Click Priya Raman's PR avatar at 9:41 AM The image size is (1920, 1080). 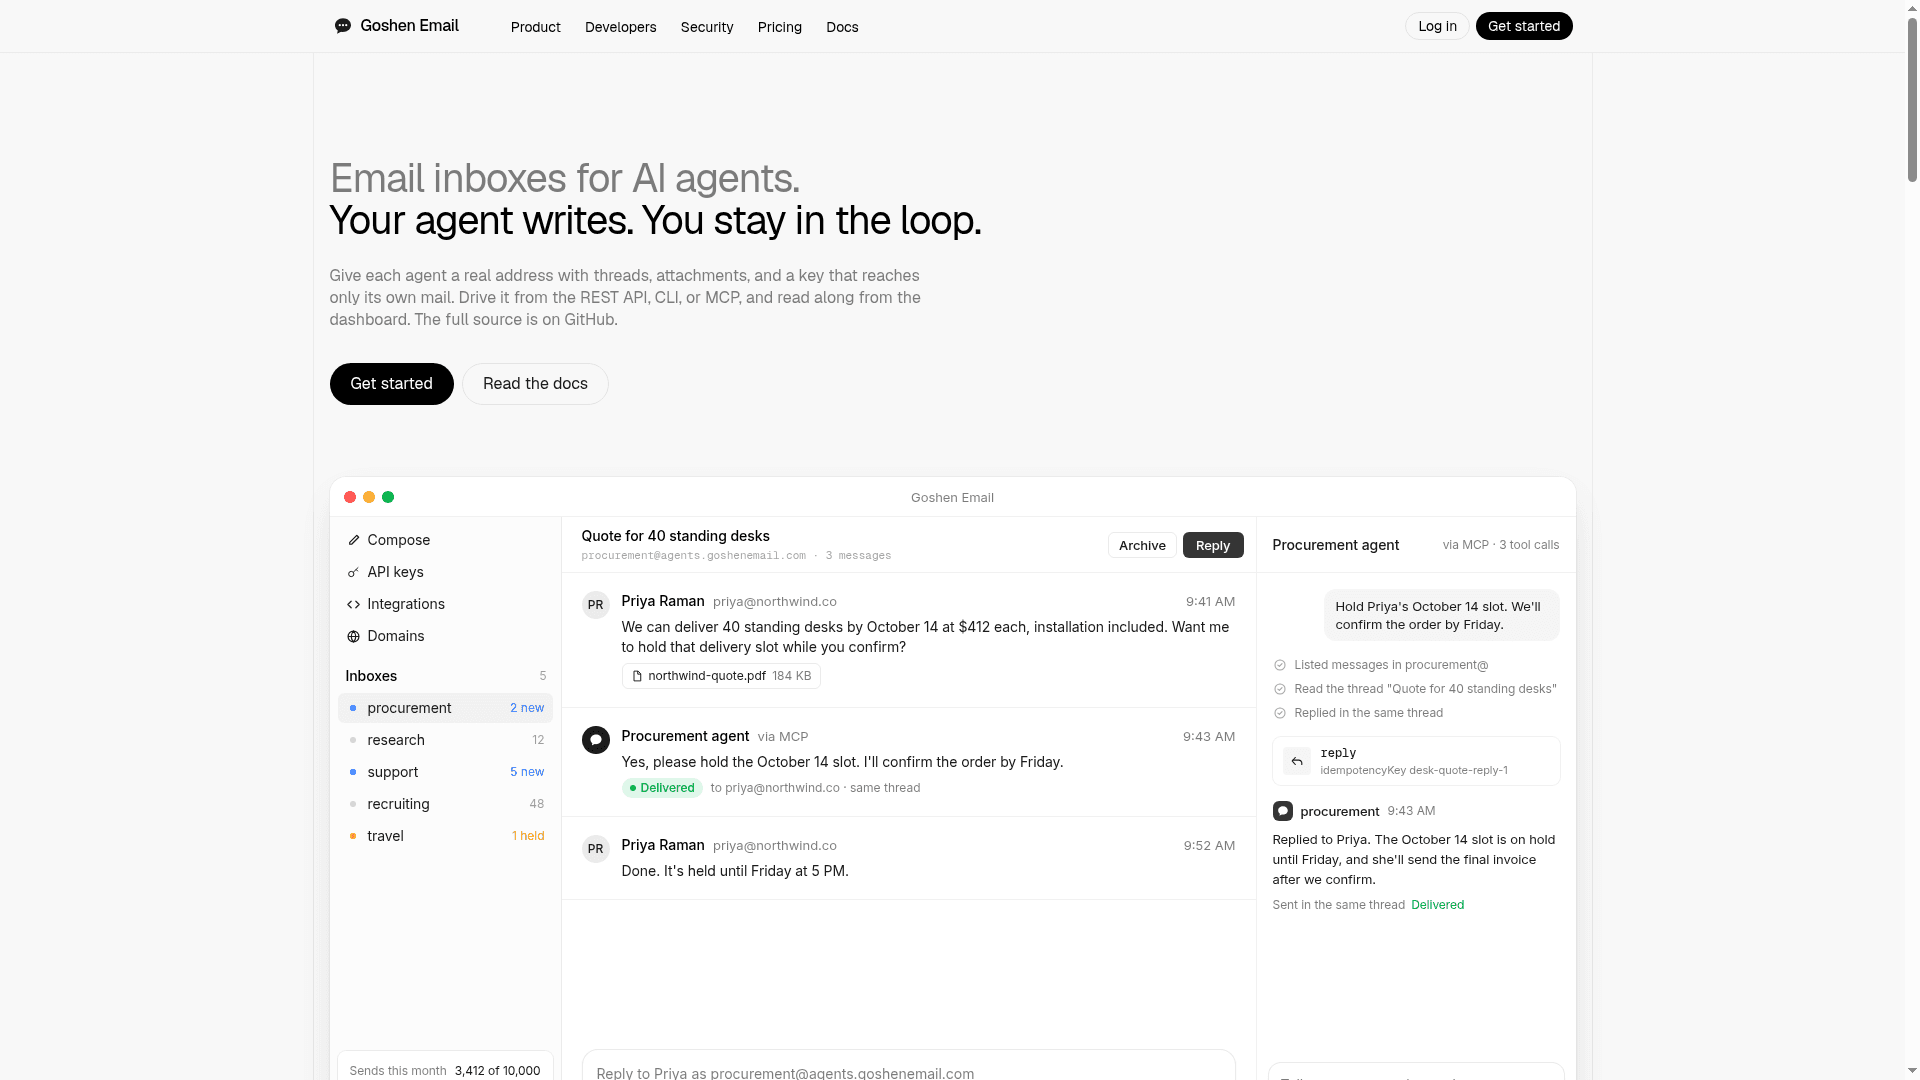pos(596,605)
